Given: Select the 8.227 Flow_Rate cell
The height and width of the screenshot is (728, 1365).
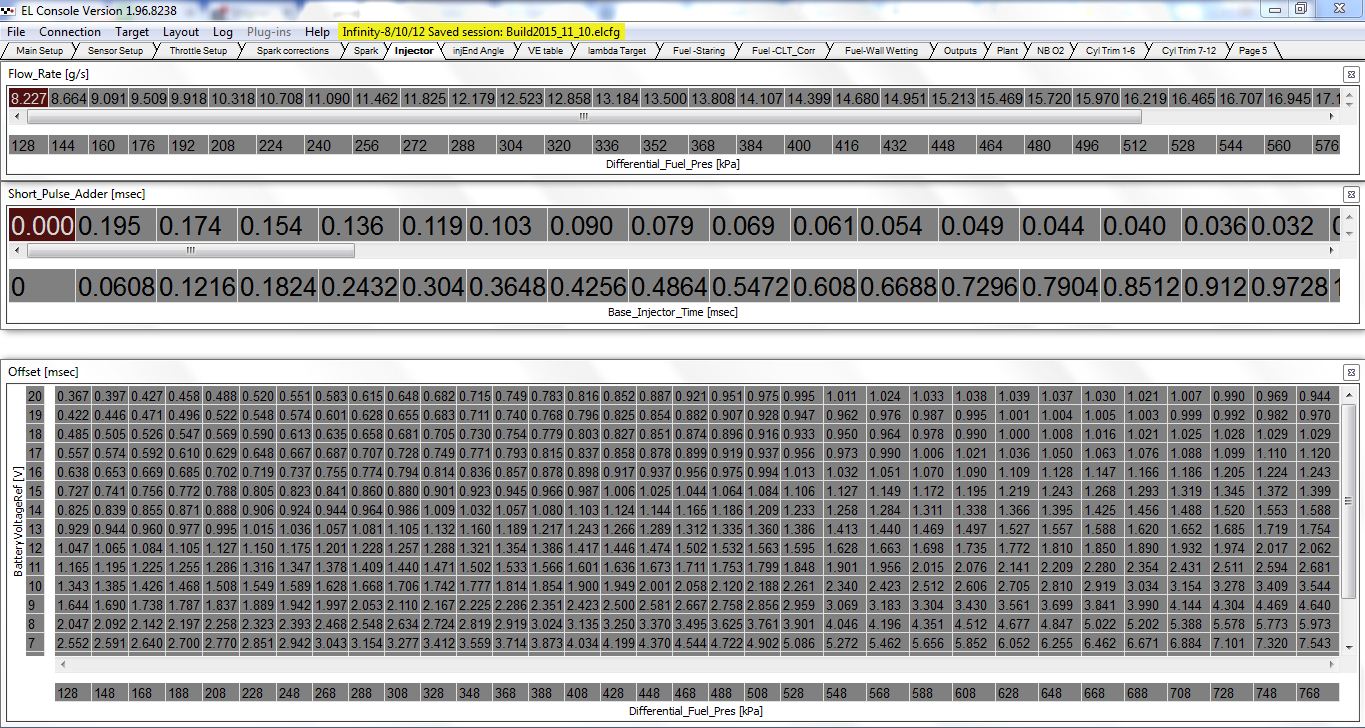Looking at the screenshot, I should click(x=27, y=99).
